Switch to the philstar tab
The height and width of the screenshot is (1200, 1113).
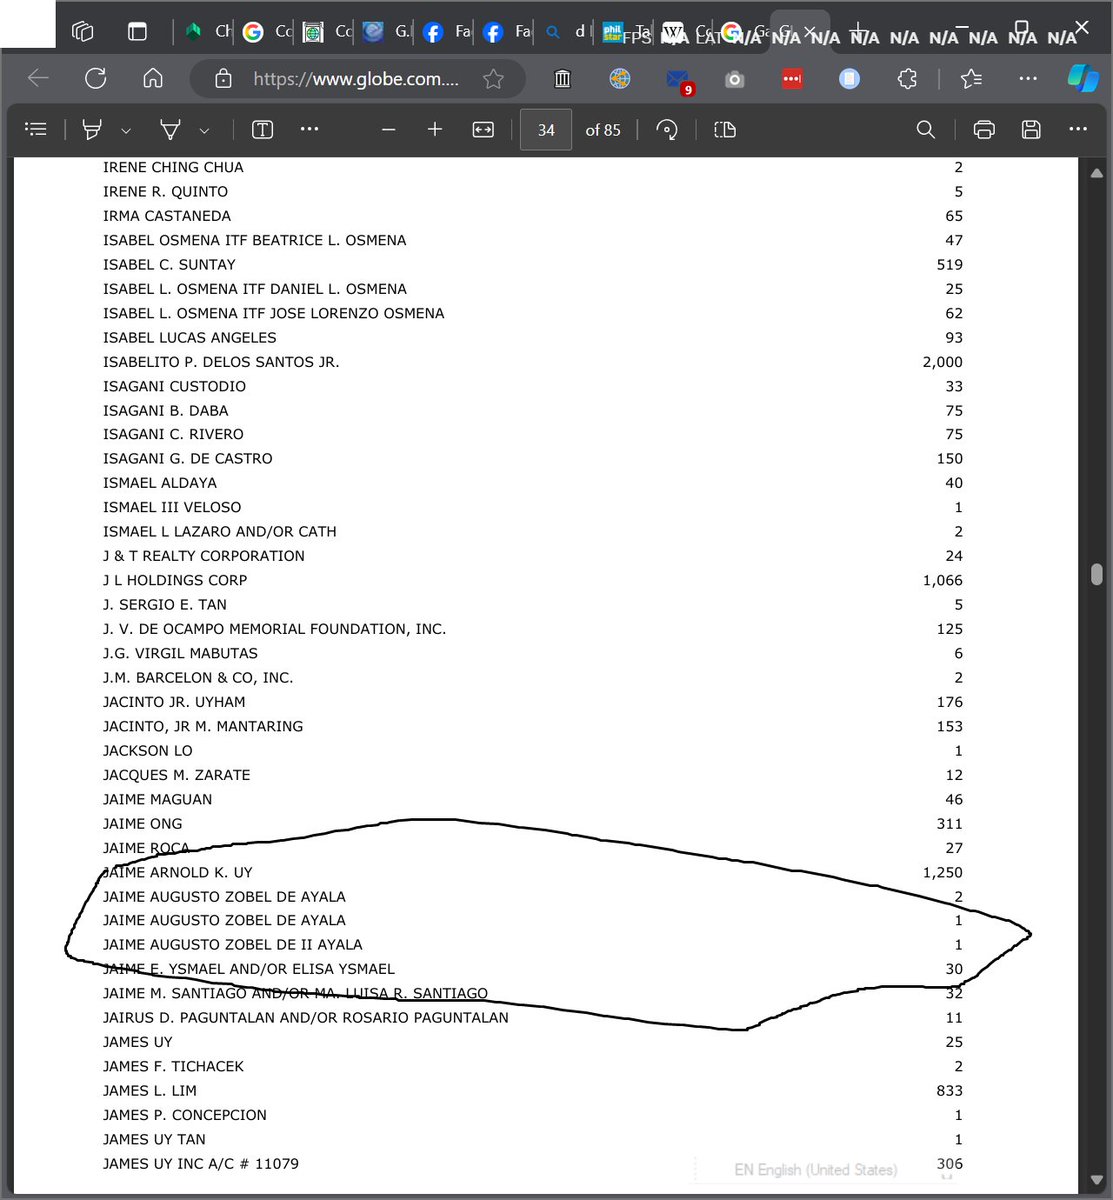[626, 32]
